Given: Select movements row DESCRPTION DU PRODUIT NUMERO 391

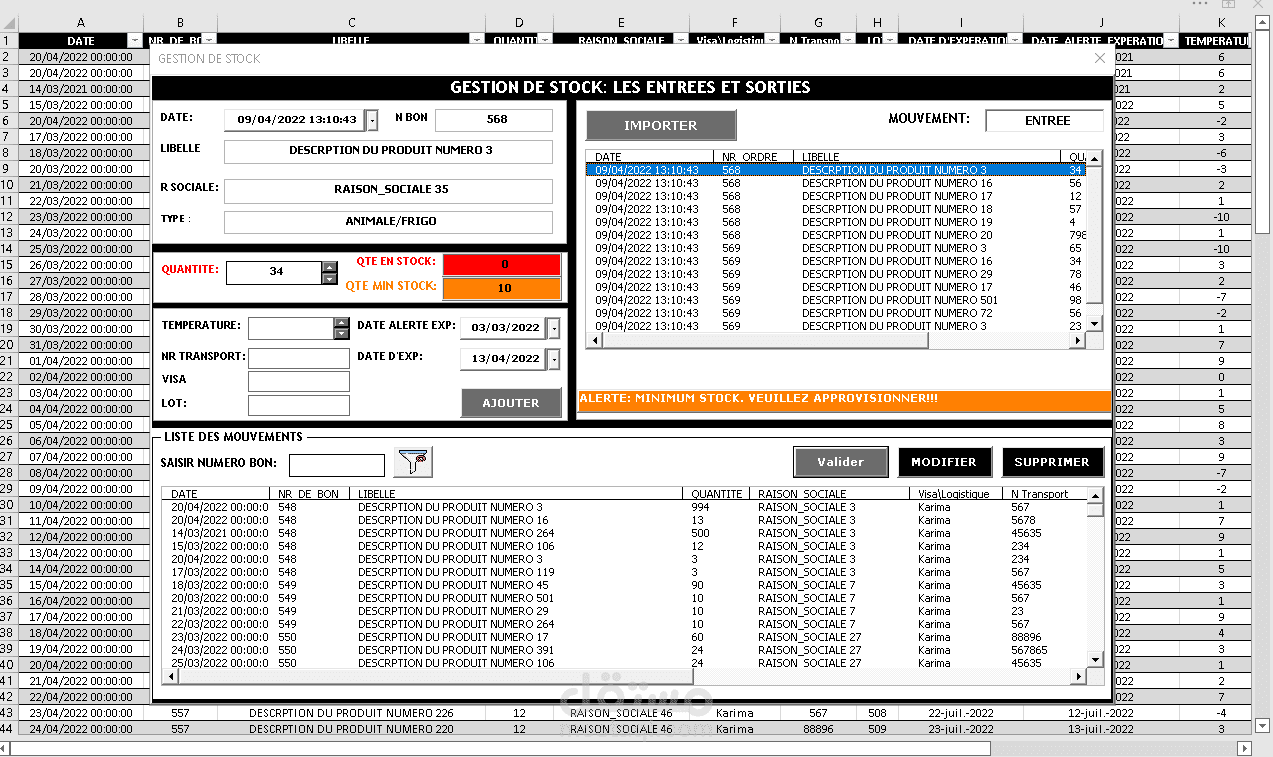Looking at the screenshot, I should tap(625, 650).
